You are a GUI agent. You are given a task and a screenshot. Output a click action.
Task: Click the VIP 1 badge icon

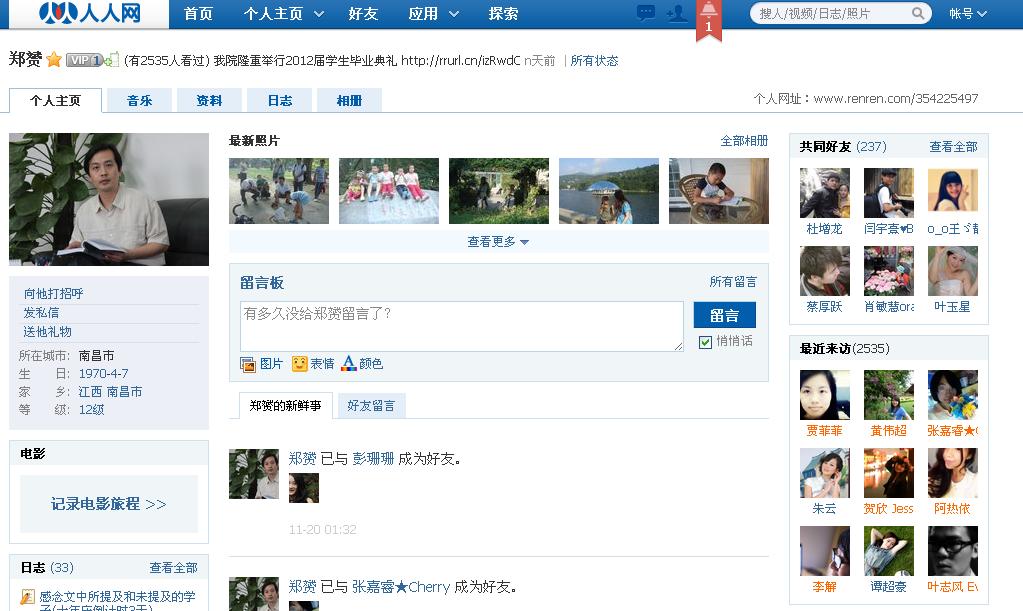point(84,60)
